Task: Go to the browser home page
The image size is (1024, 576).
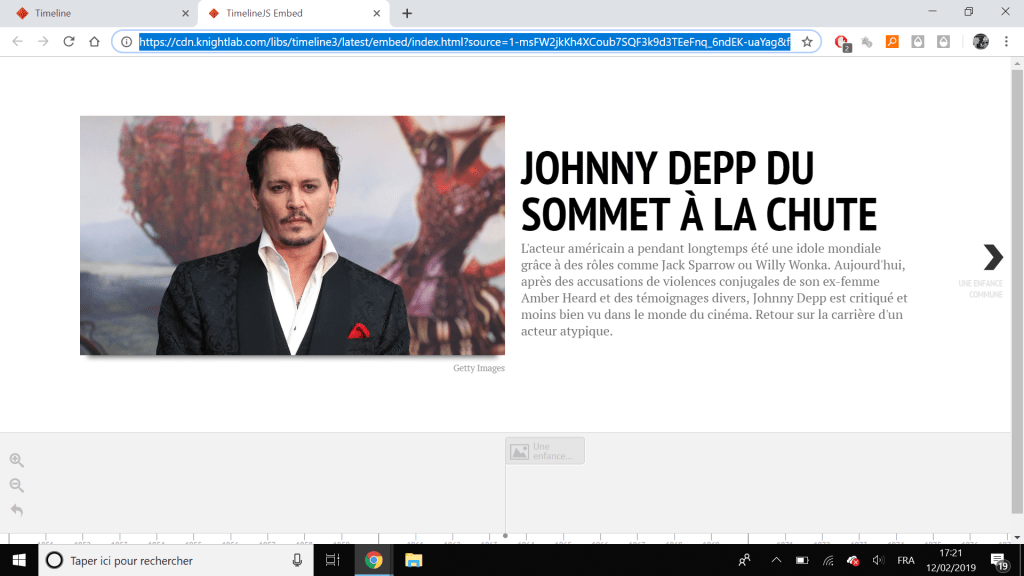Action: pyautogui.click(x=94, y=42)
